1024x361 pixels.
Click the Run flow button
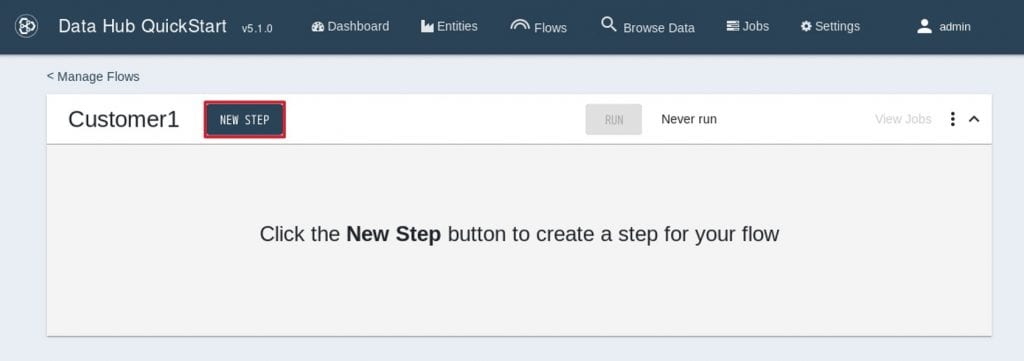[614, 119]
